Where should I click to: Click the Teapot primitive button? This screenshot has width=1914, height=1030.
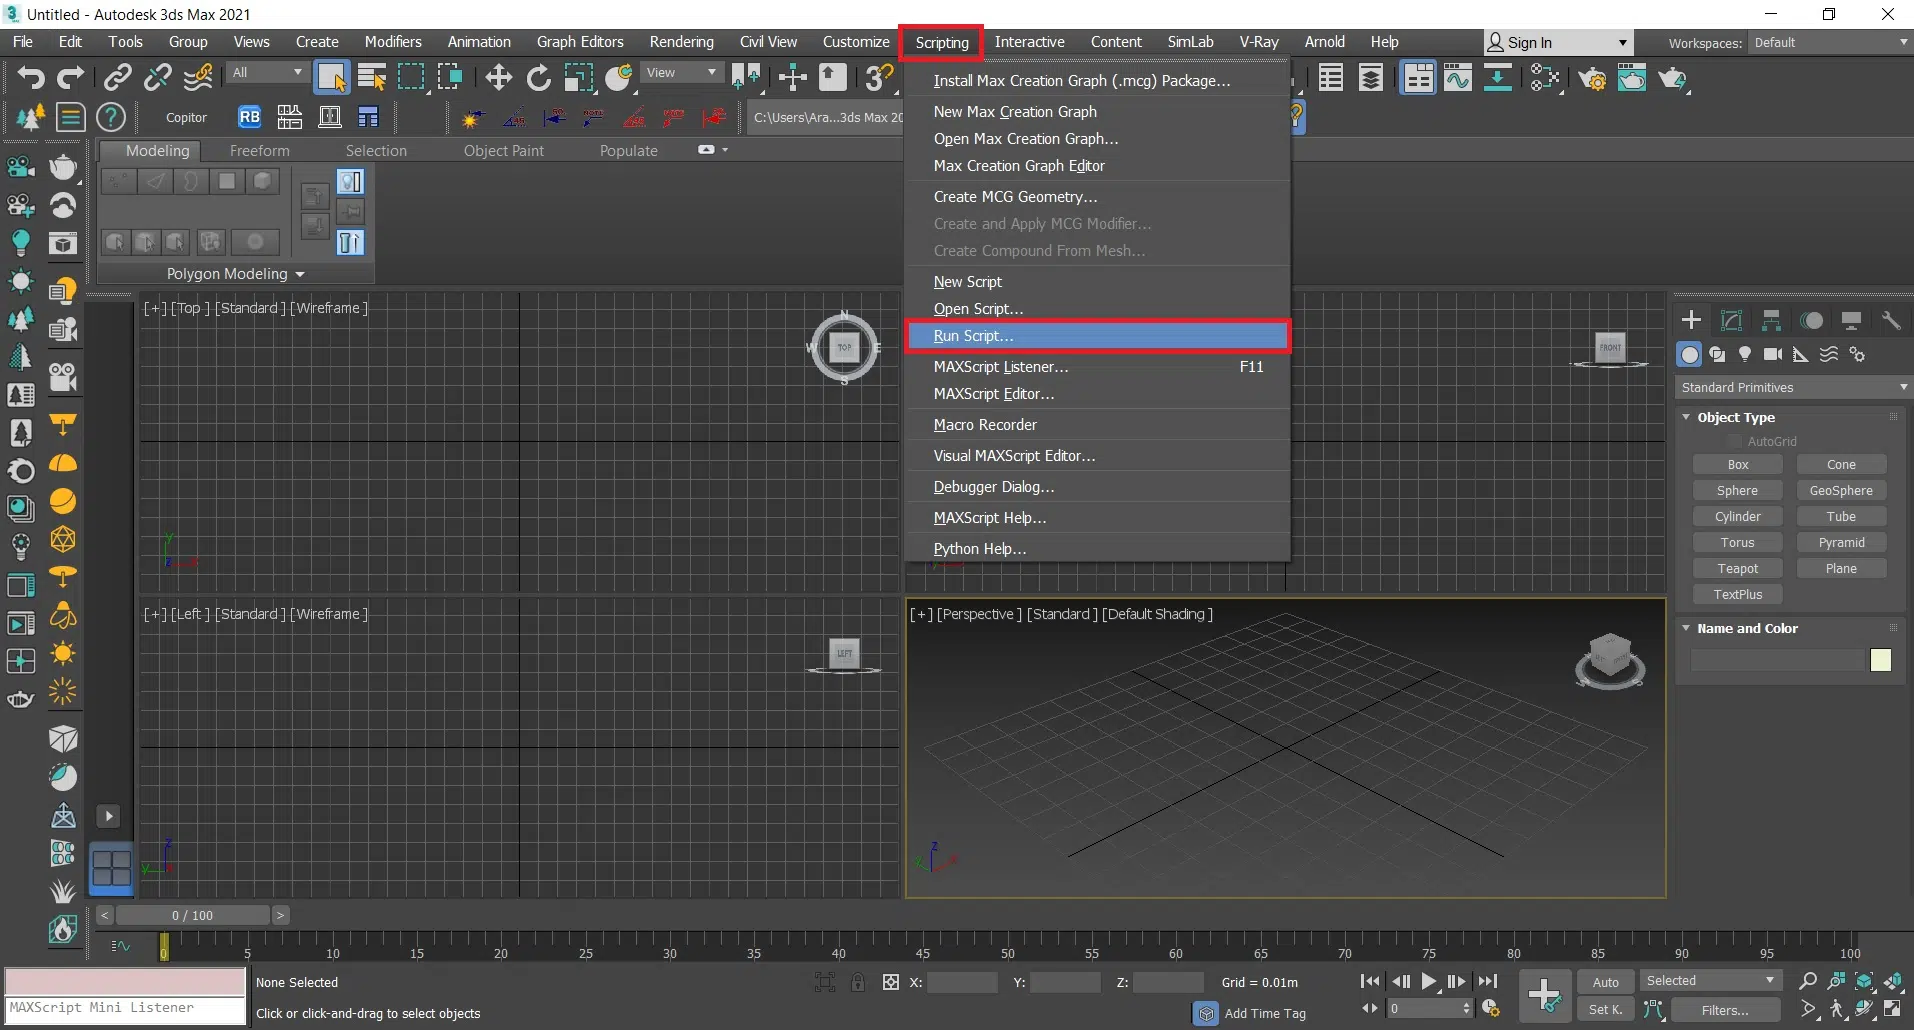1737,568
